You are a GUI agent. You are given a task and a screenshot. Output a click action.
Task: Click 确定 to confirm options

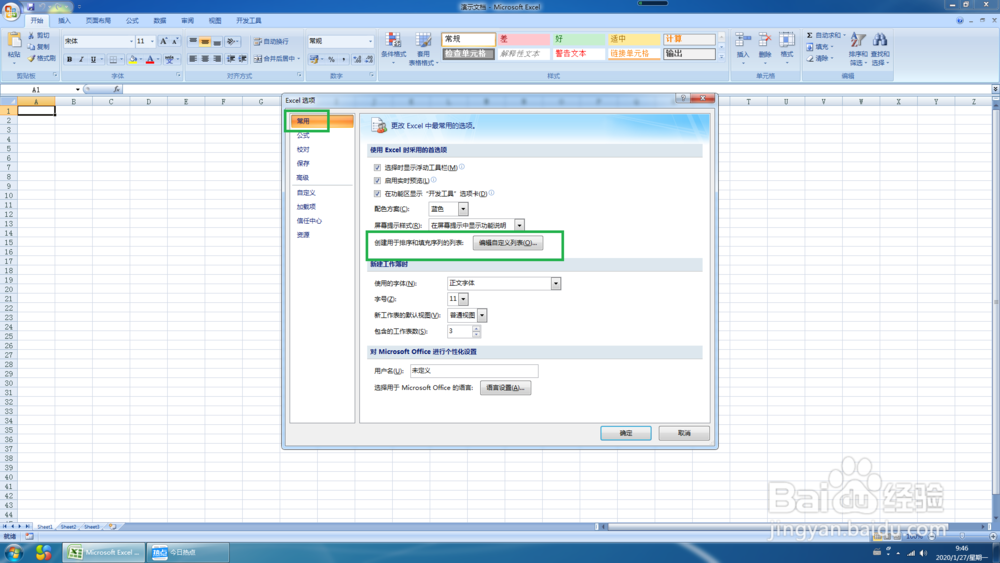tap(626, 433)
